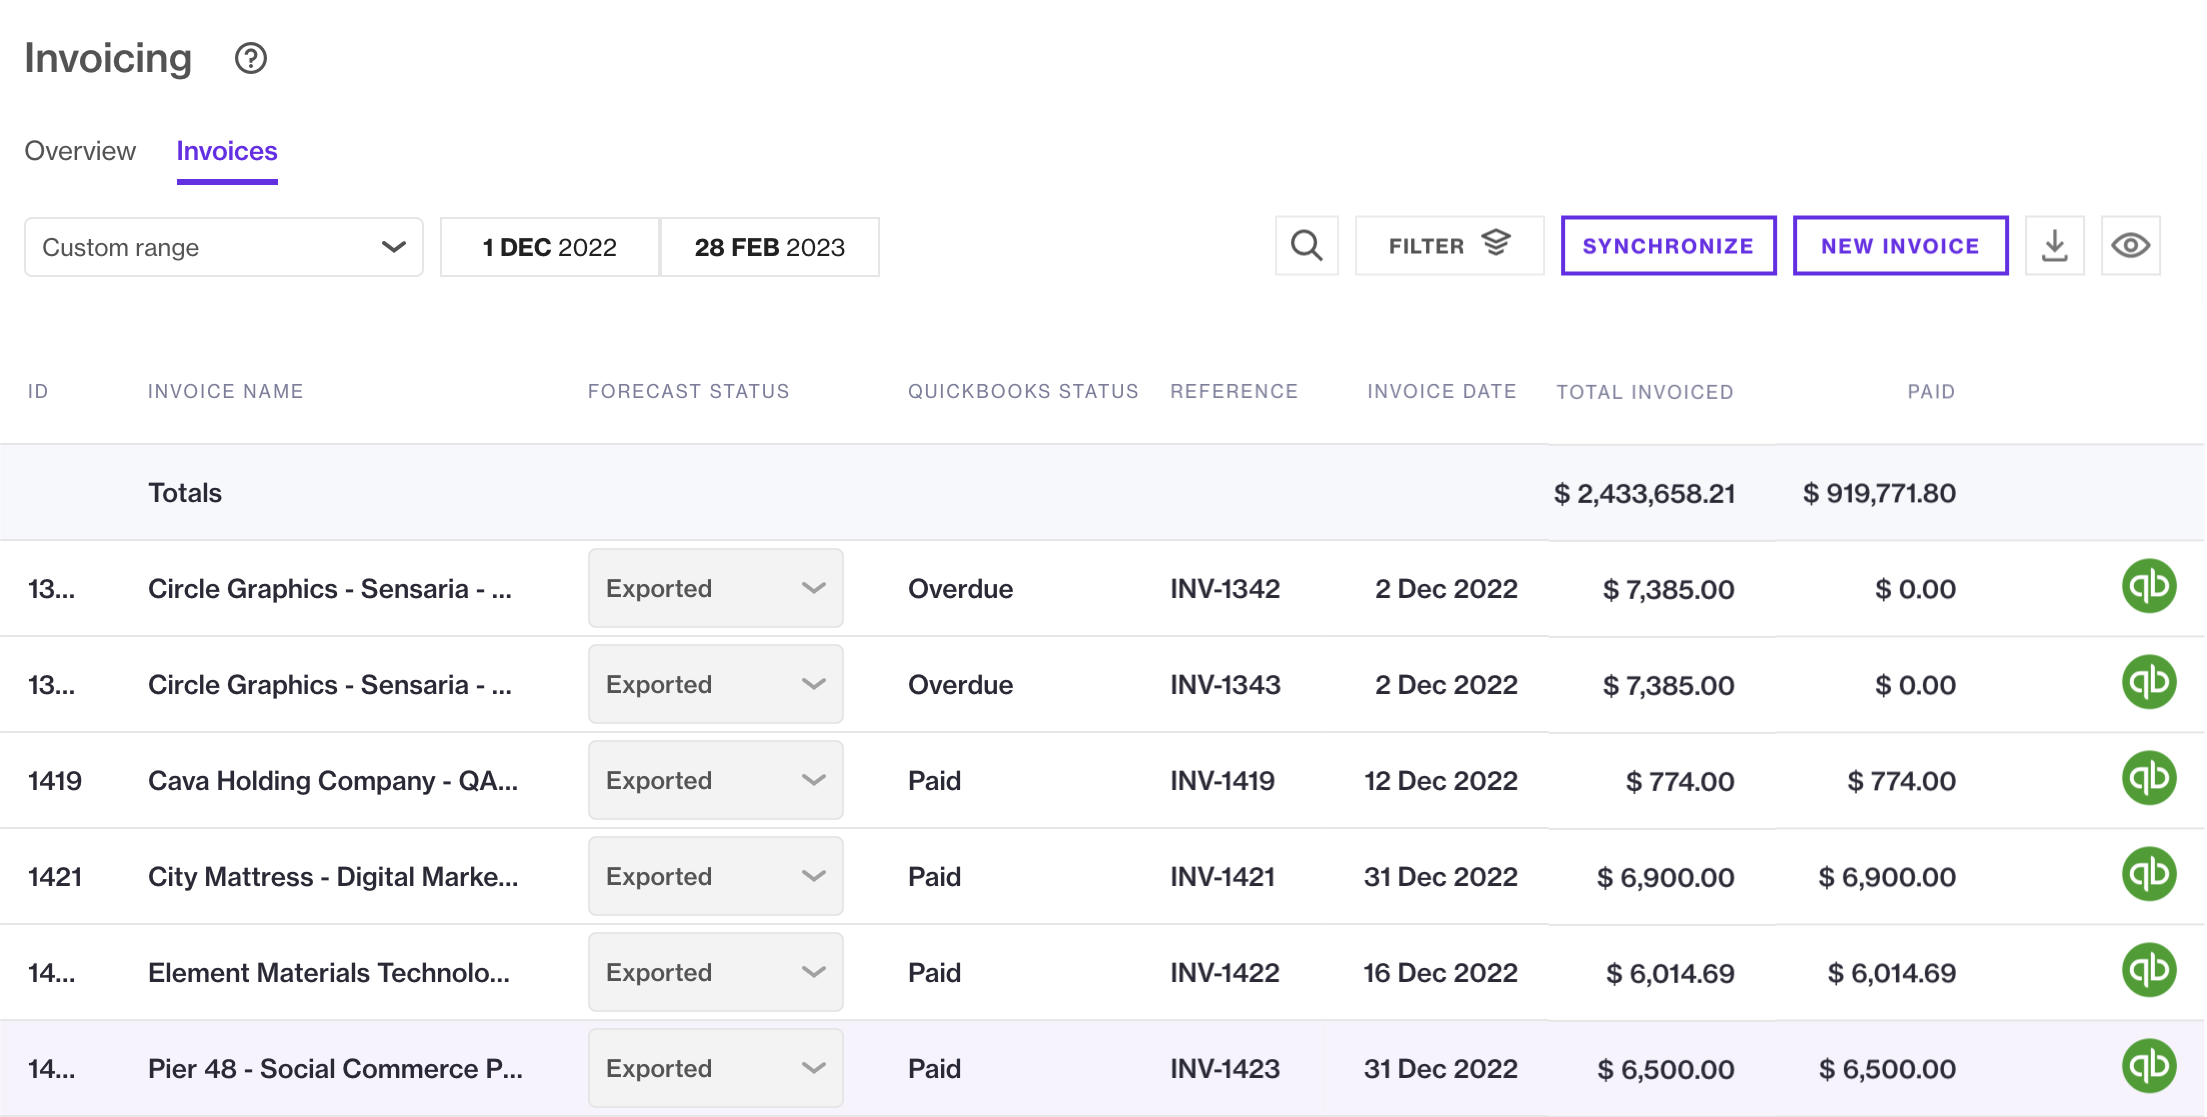Click the SYNCHRONIZE button
Viewport: 2207px width, 1117px height.
pyautogui.click(x=1668, y=245)
